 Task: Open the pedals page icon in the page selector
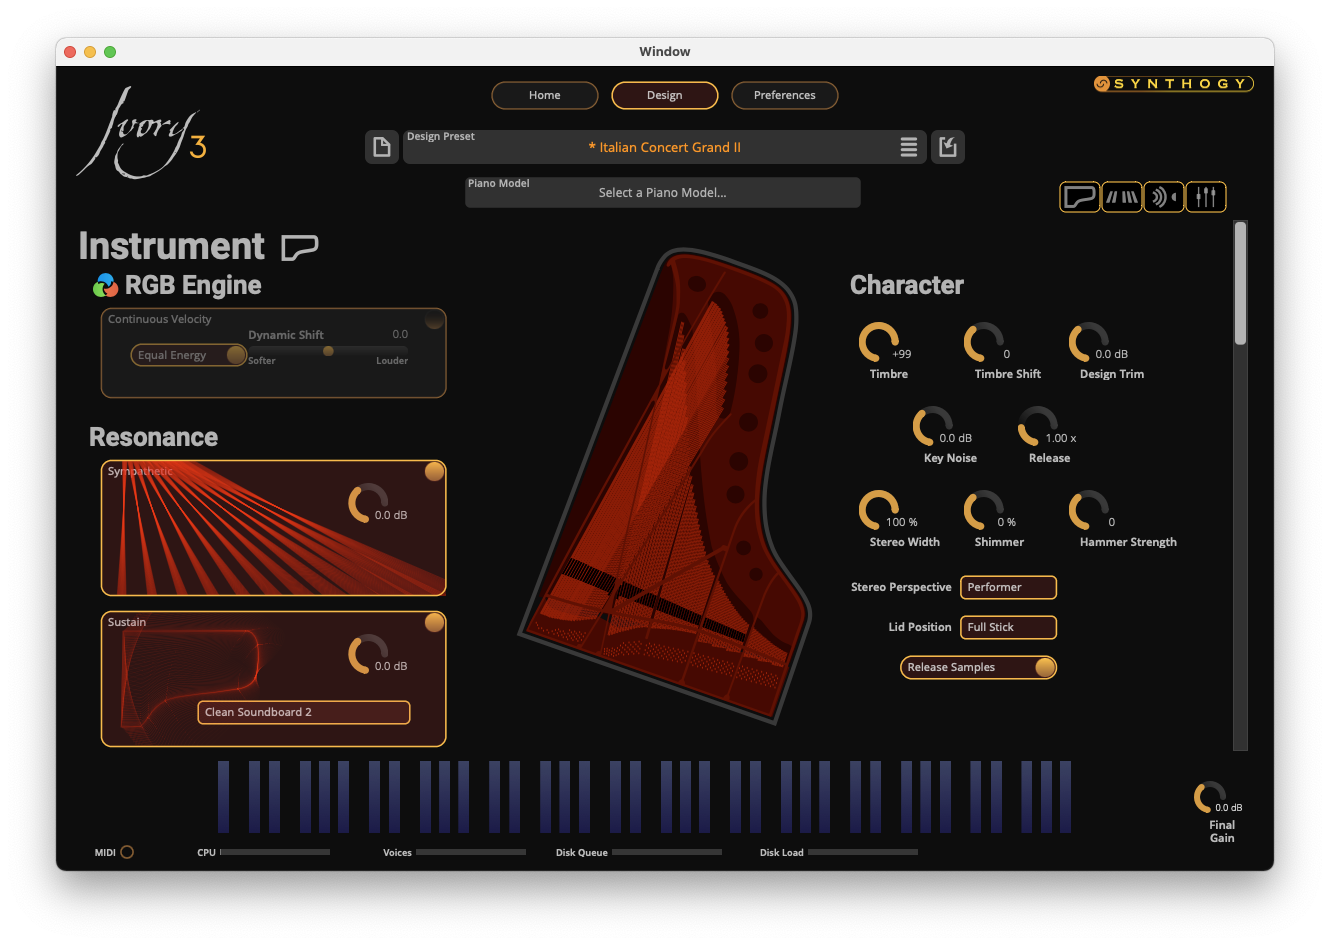(x=1122, y=197)
